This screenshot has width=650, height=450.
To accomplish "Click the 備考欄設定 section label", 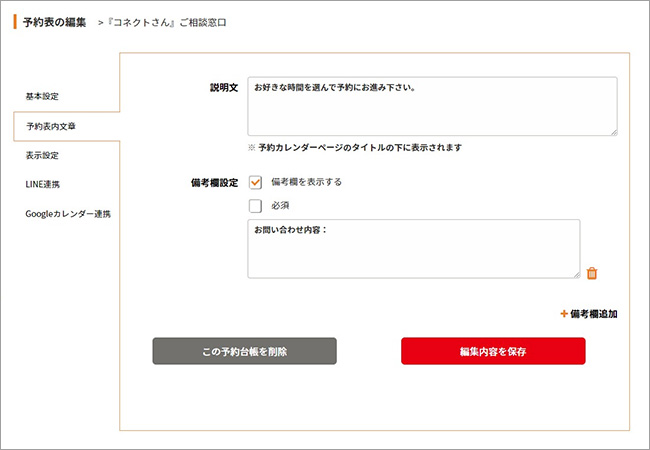I will (213, 183).
